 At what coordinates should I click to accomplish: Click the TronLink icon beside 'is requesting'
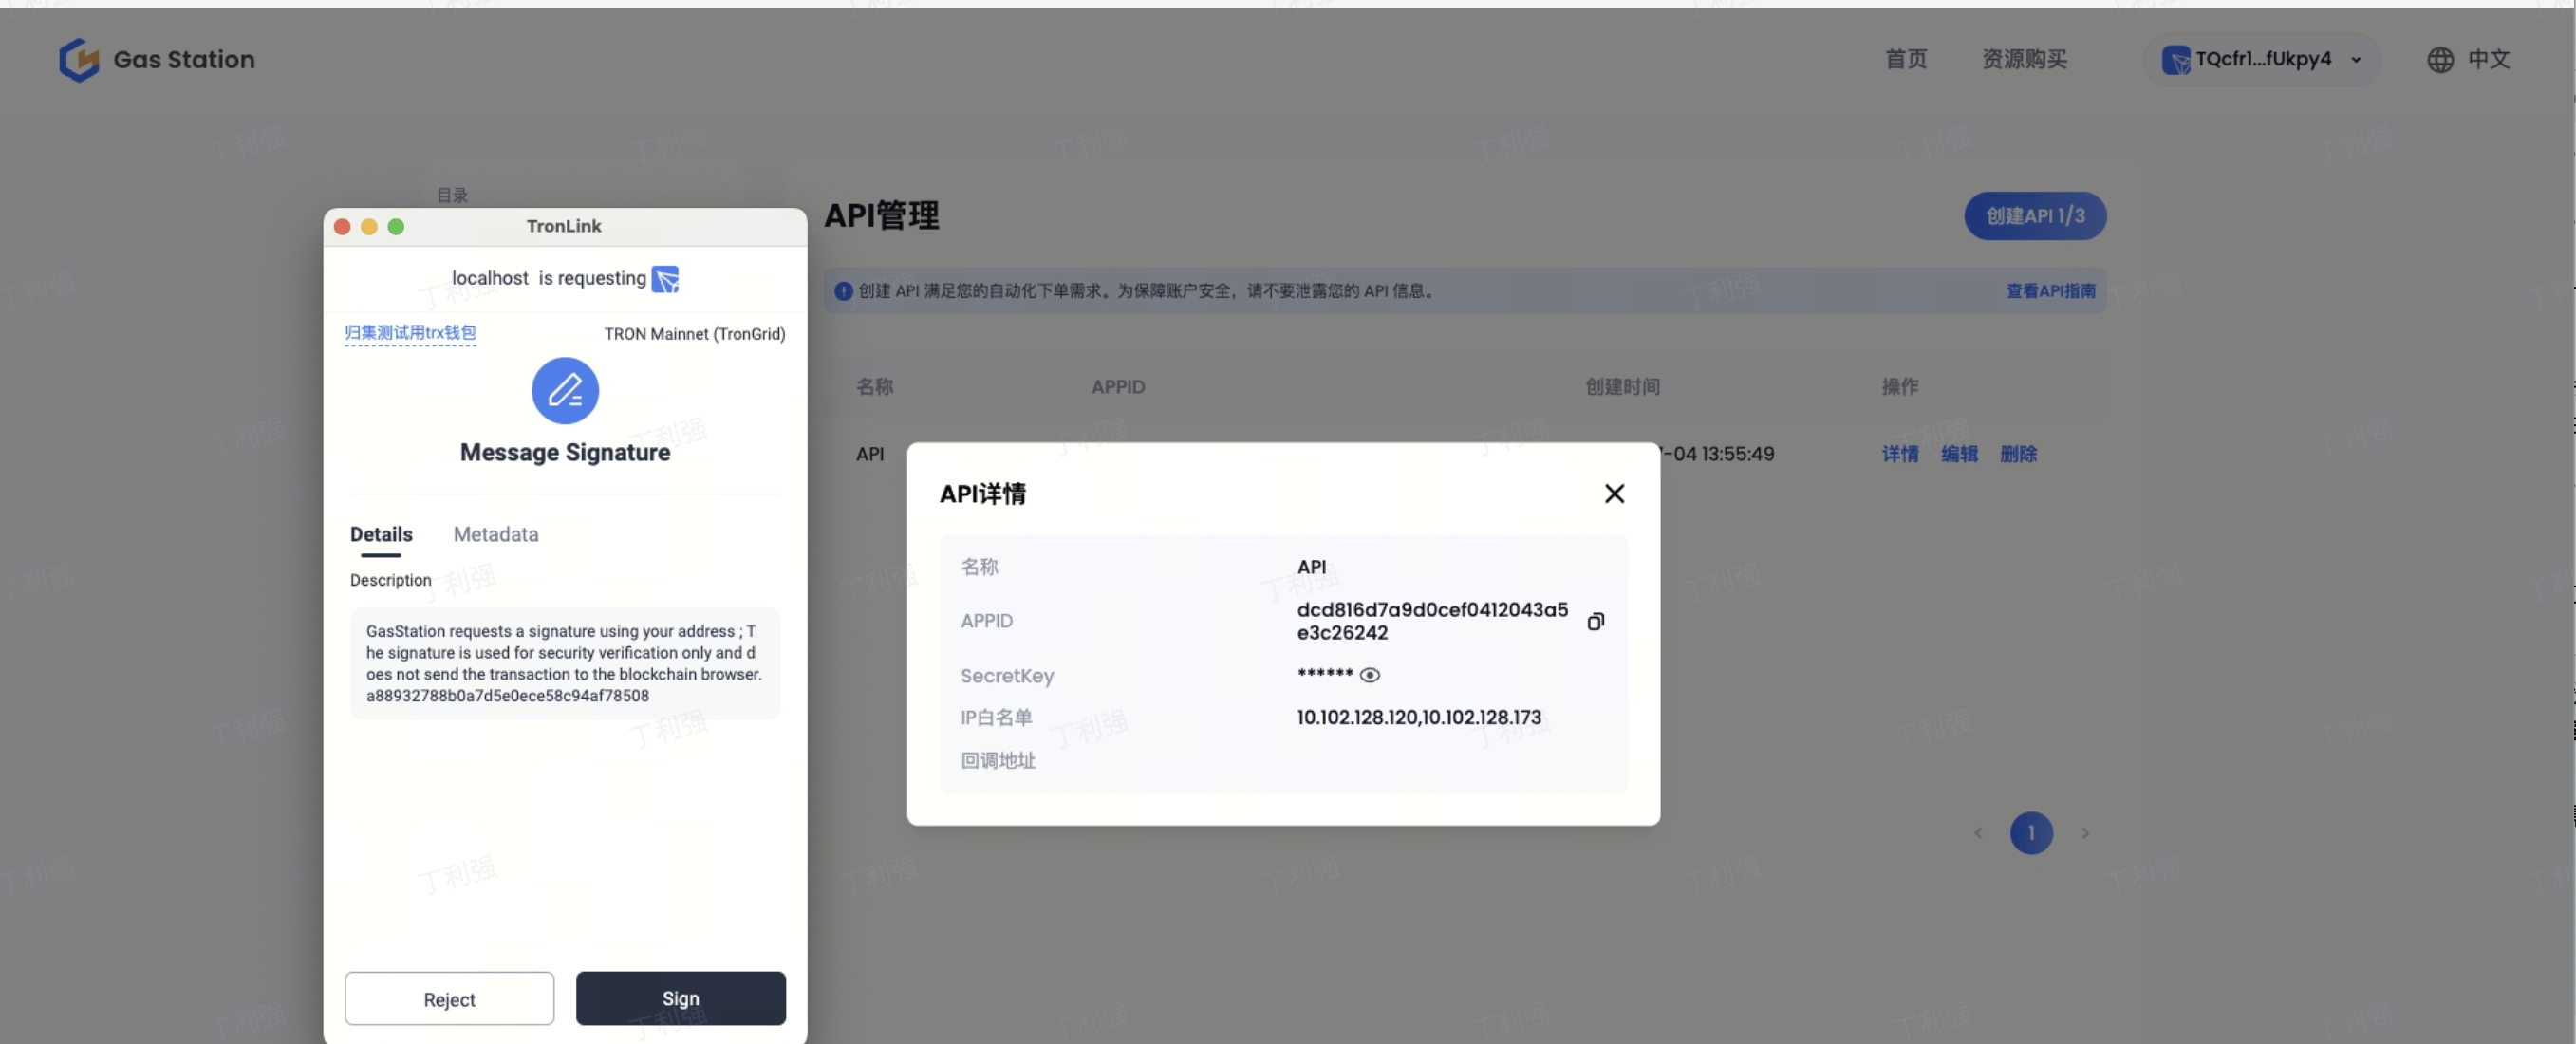[665, 279]
